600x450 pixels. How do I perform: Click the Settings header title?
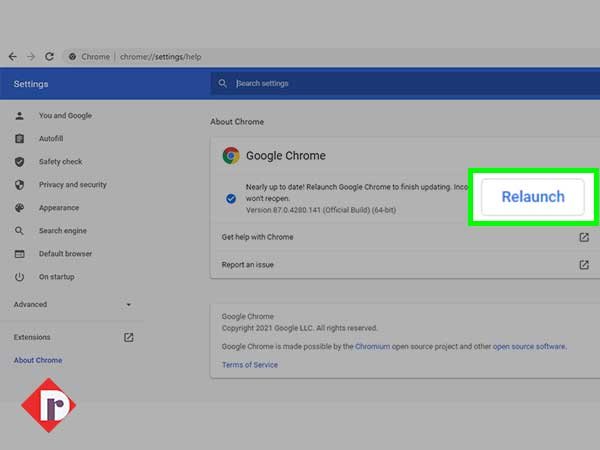coord(31,84)
